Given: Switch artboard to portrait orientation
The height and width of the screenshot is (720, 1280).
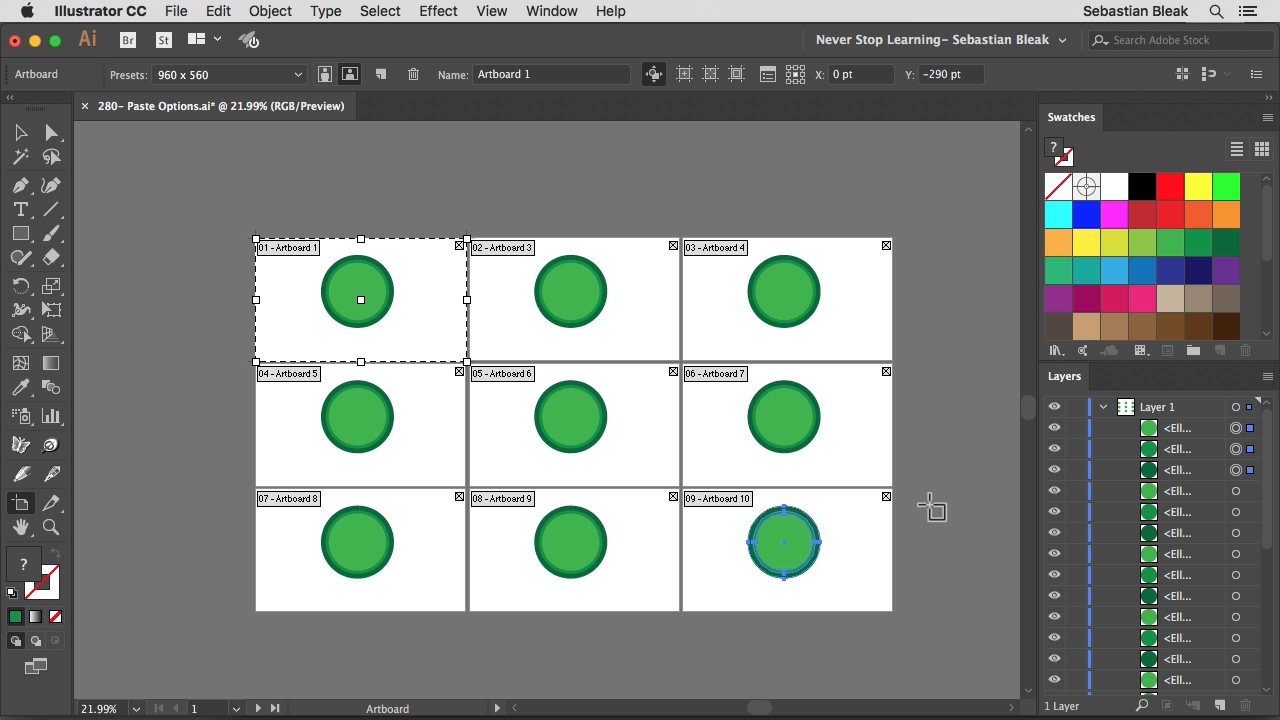Looking at the screenshot, I should (325, 74).
